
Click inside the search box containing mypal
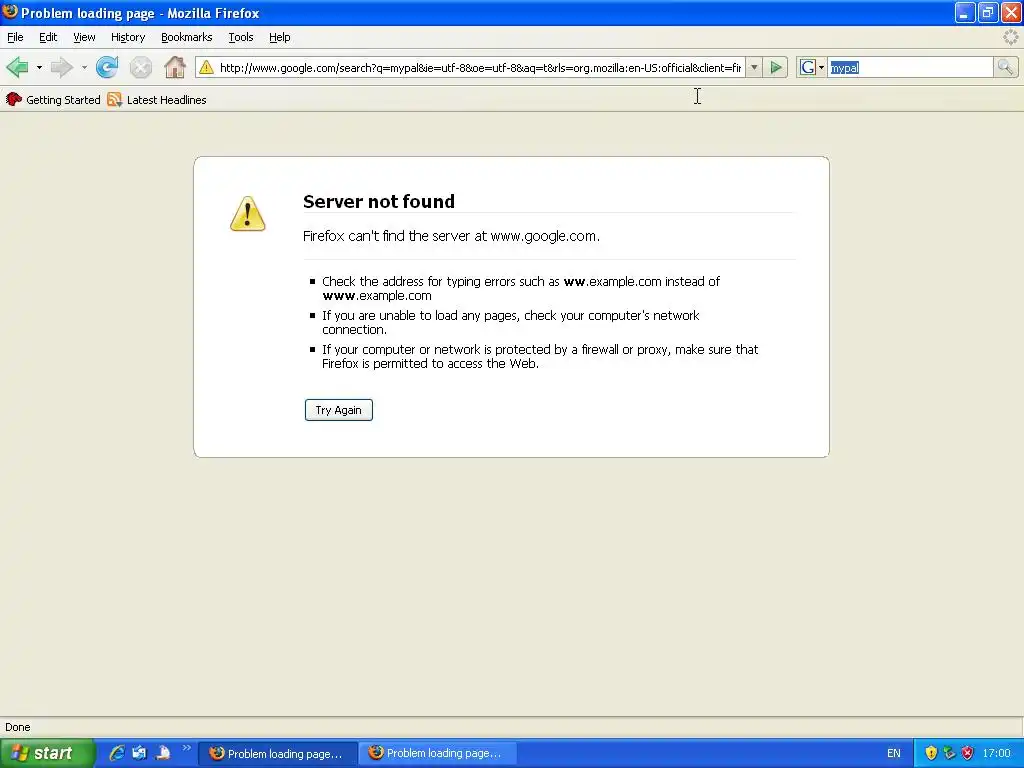click(910, 67)
